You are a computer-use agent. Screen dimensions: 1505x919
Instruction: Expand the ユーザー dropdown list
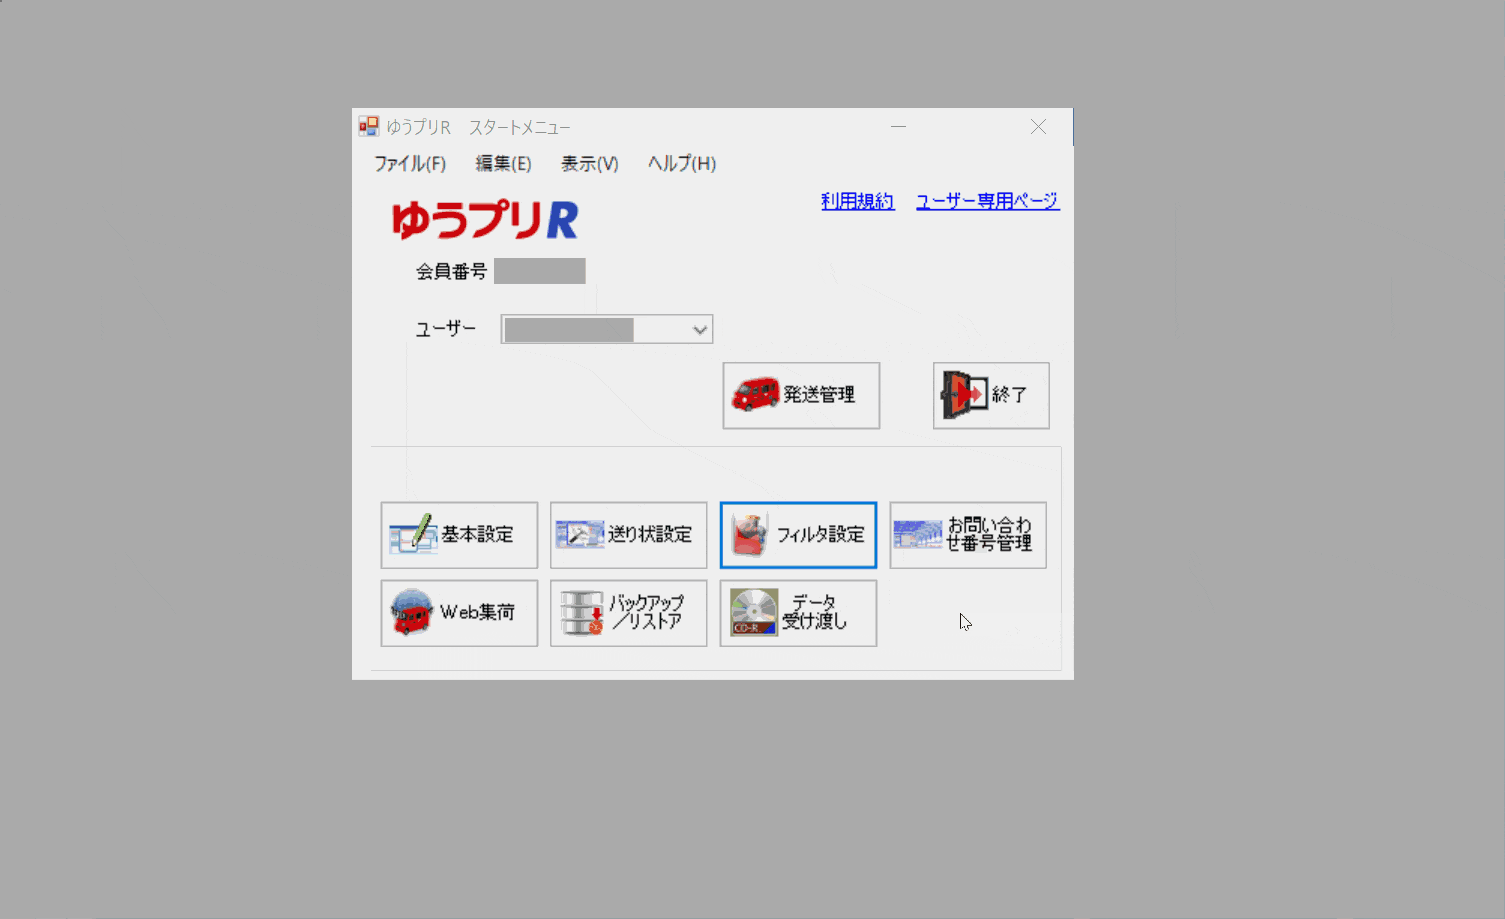click(700, 330)
